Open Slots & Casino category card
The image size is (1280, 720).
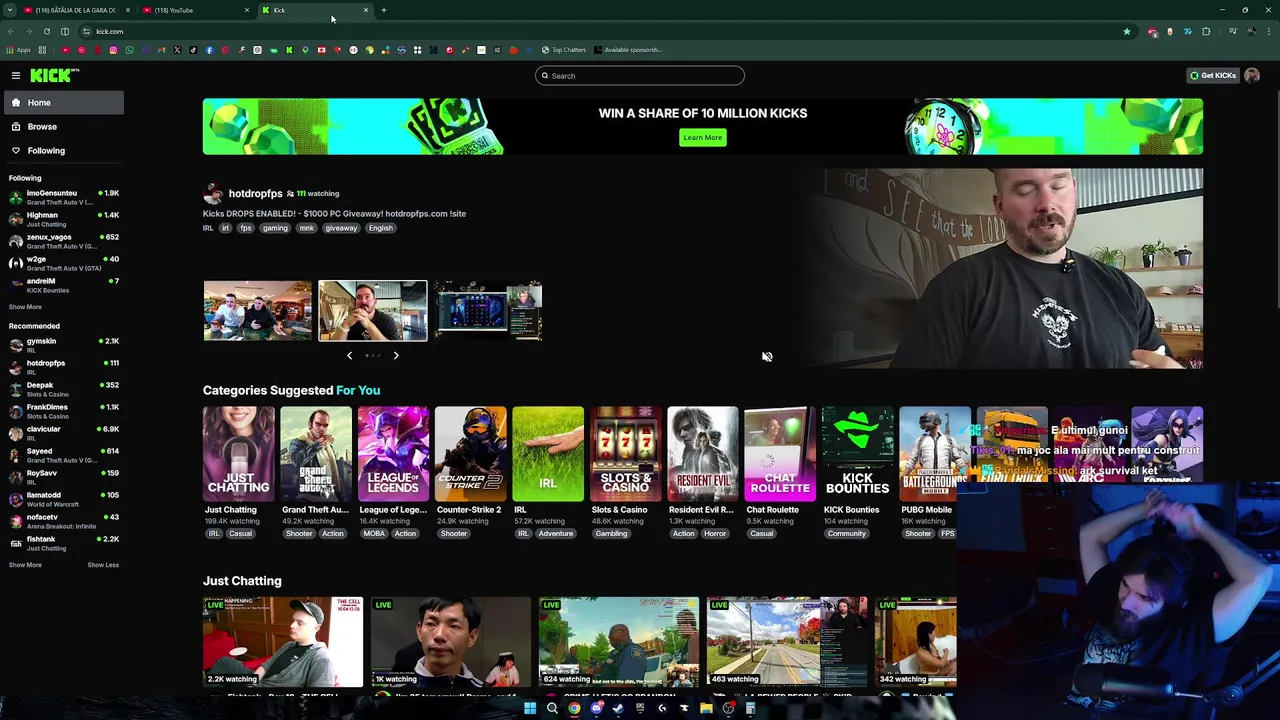pos(625,453)
